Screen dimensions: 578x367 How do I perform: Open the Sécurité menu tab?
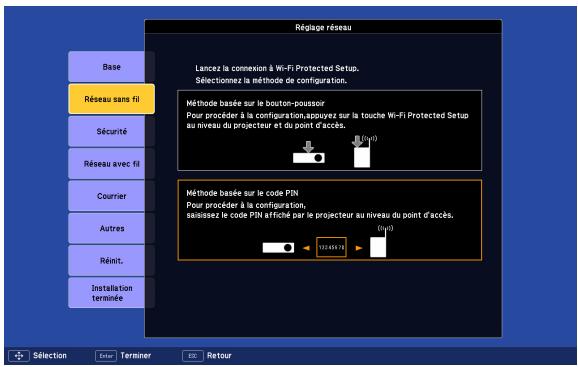(111, 132)
